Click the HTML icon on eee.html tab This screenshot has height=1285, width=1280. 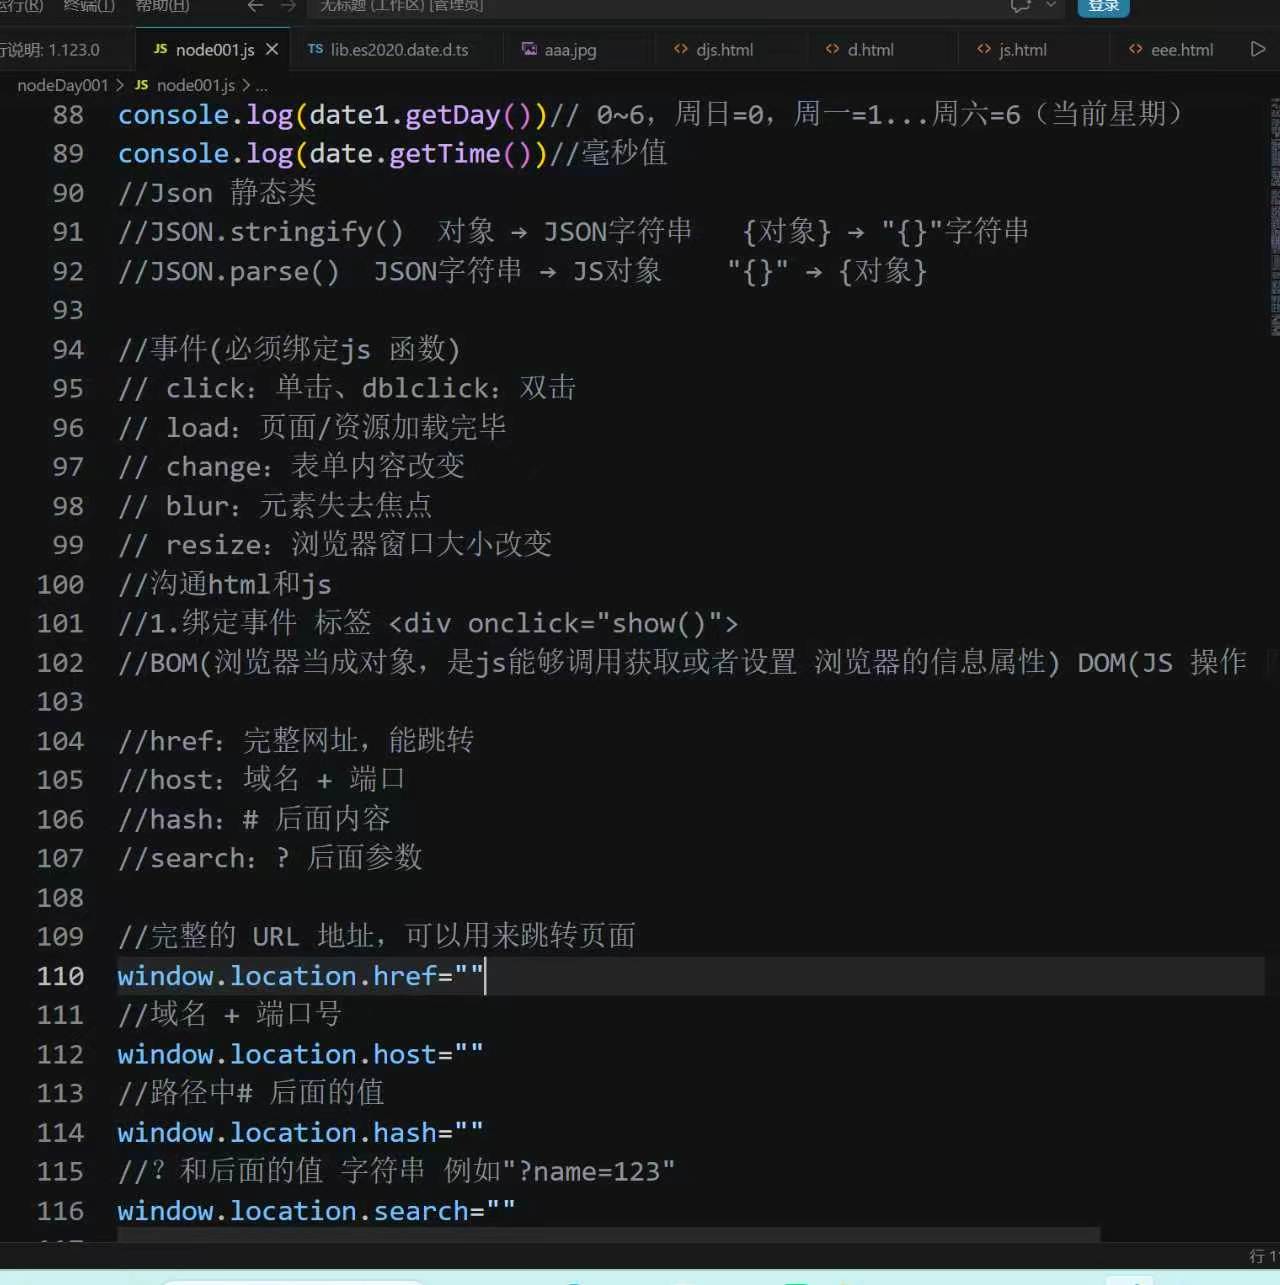(x=1135, y=49)
